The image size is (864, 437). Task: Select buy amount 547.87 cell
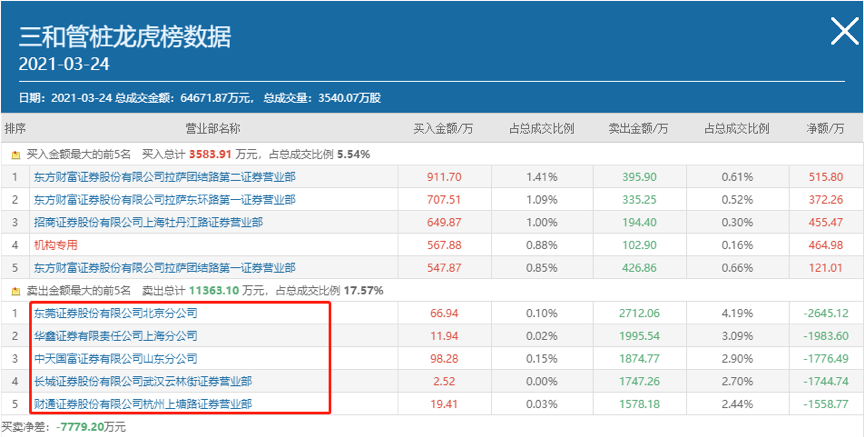(444, 268)
